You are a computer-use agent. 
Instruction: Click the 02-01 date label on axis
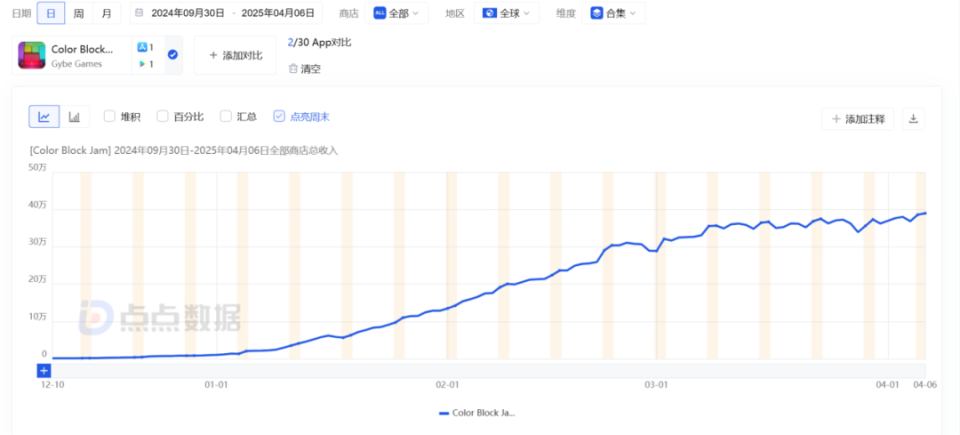pyautogui.click(x=447, y=385)
